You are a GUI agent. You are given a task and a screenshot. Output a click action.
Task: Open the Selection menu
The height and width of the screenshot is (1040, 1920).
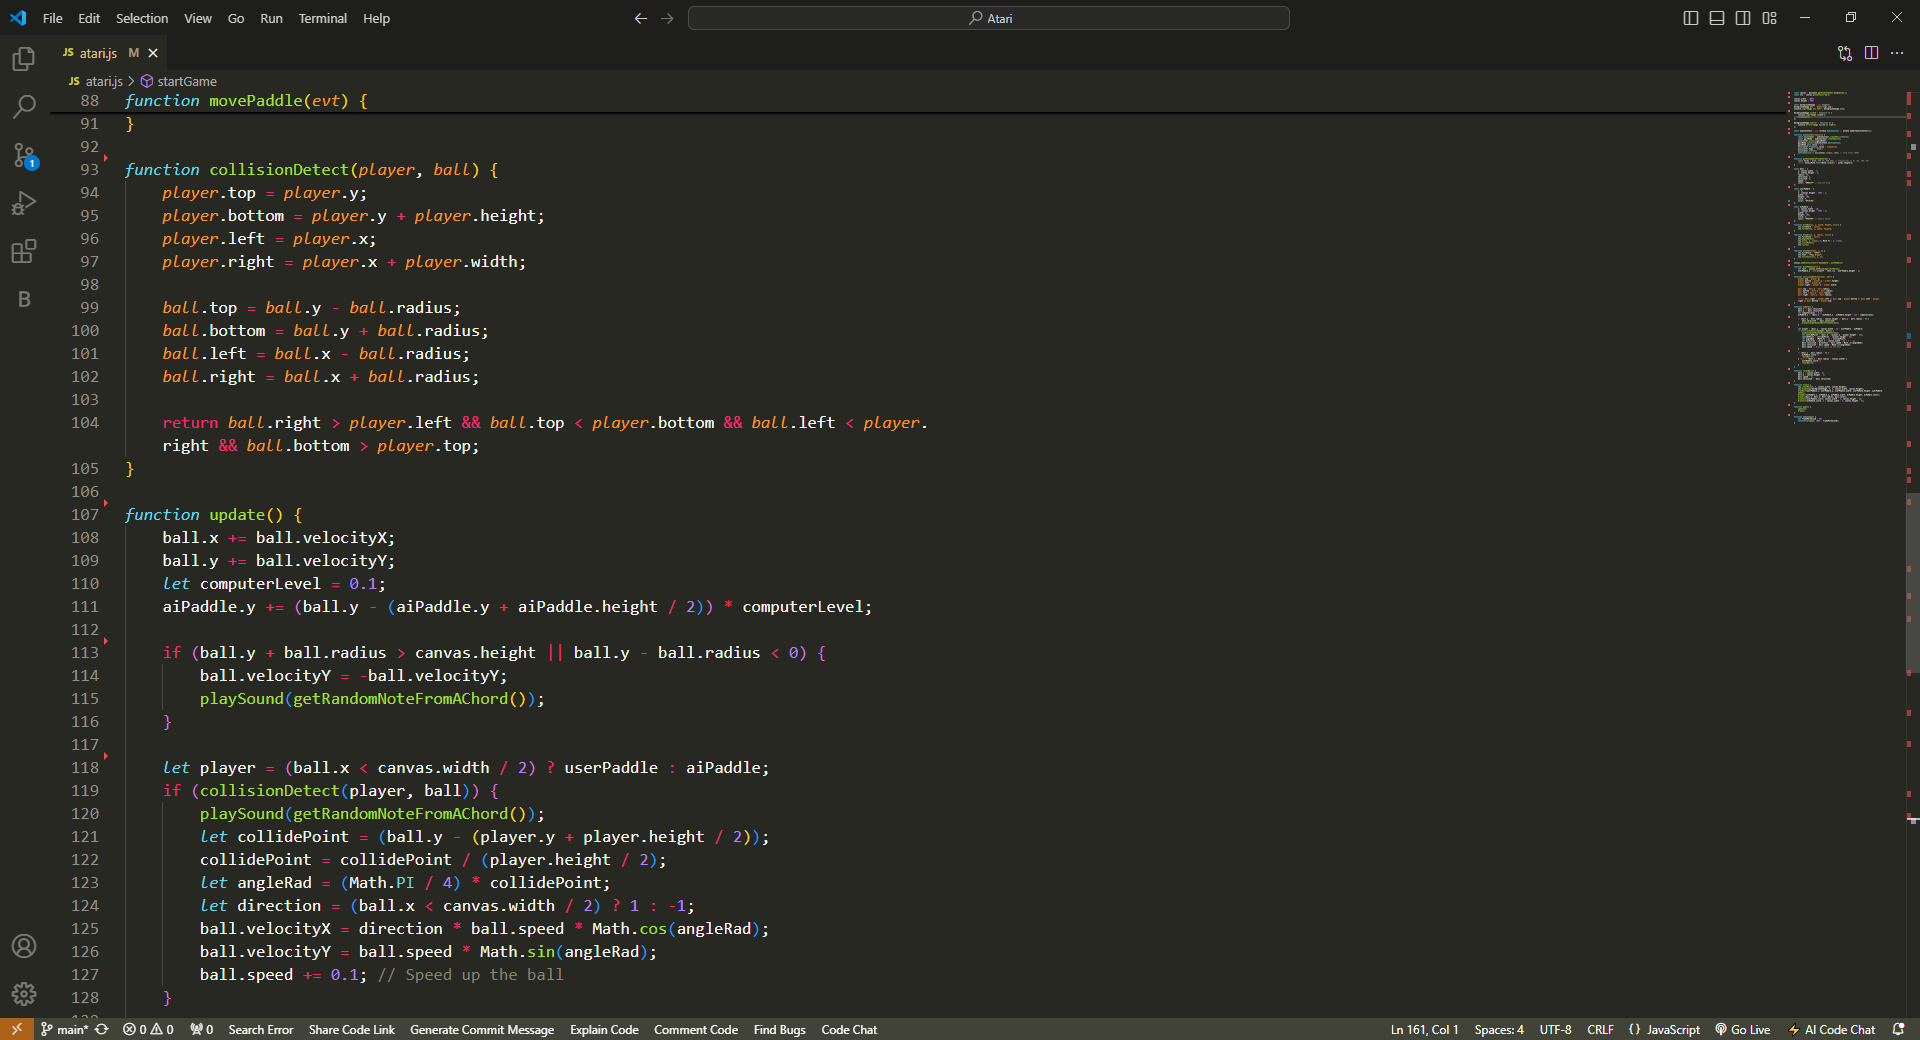pyautogui.click(x=142, y=18)
